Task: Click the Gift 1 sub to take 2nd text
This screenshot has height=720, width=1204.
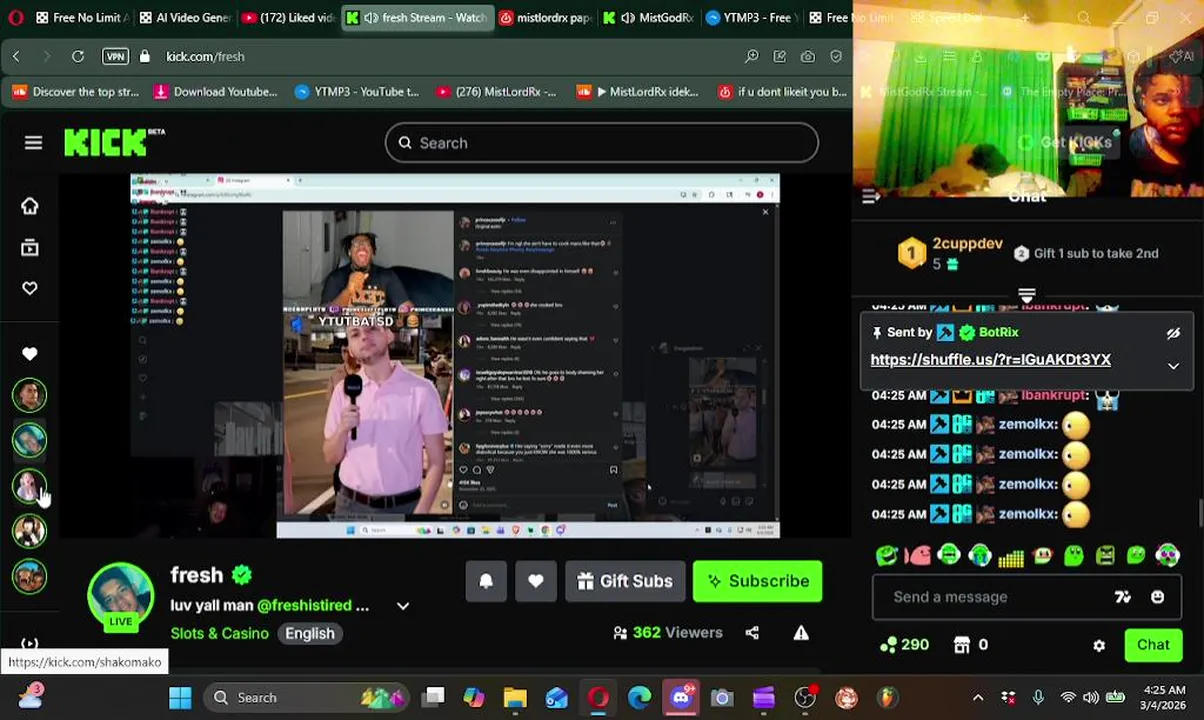Action: [1096, 253]
